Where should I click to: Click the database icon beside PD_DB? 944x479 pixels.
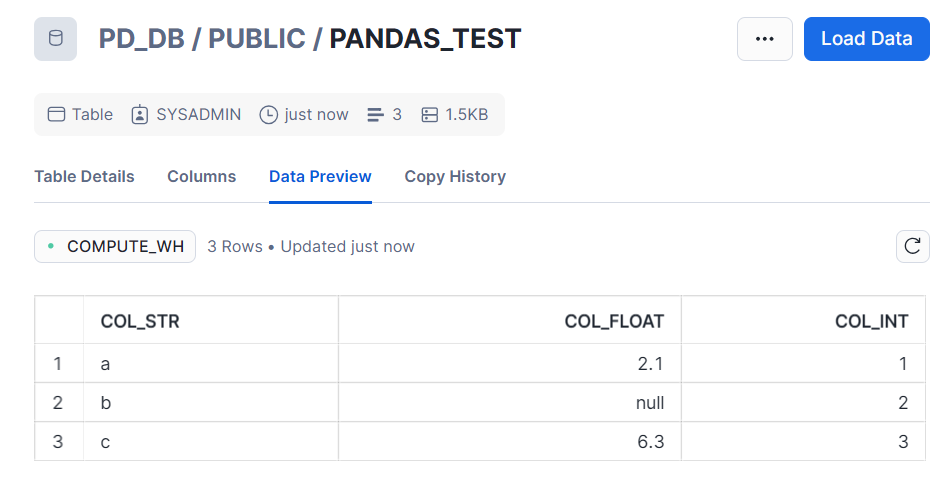(x=55, y=39)
